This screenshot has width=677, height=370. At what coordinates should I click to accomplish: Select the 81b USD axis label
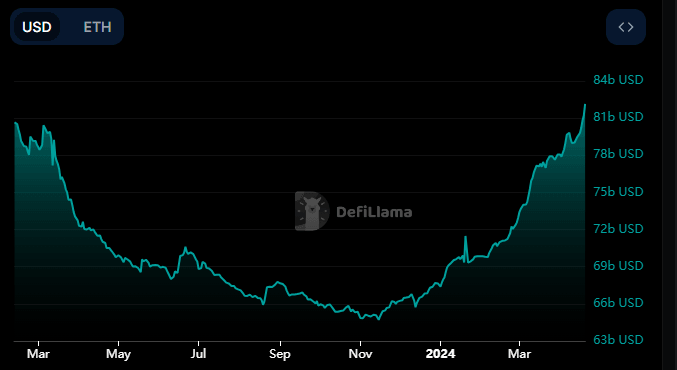pyautogui.click(x=618, y=117)
